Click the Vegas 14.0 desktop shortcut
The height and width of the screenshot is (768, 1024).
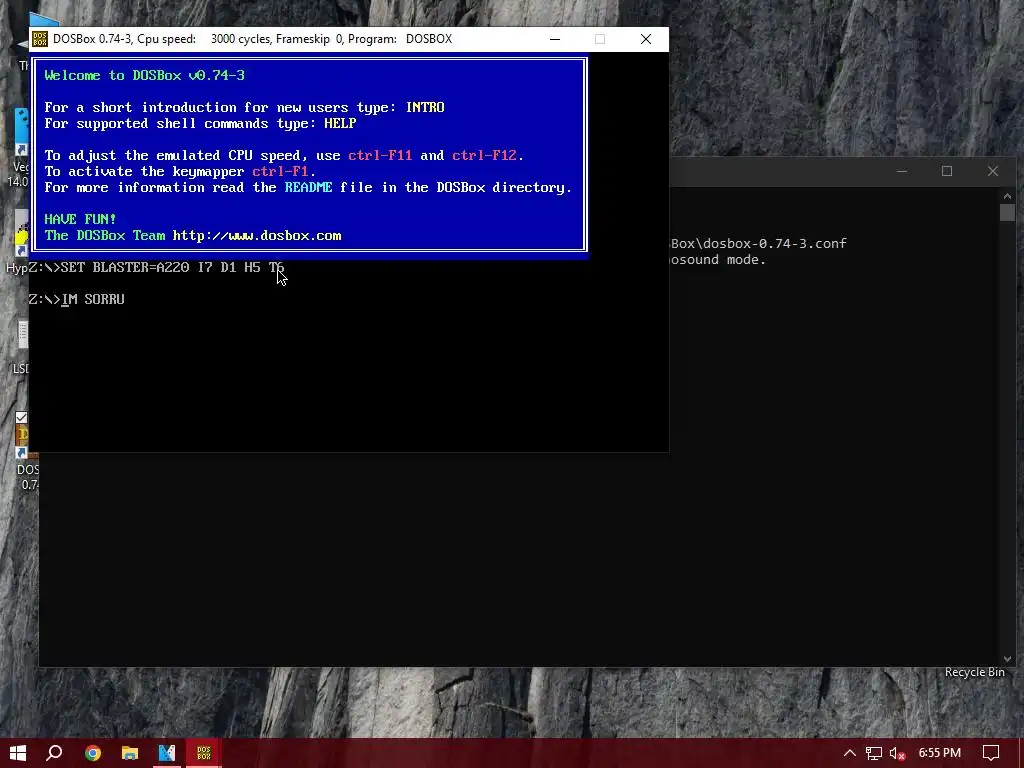click(21, 147)
